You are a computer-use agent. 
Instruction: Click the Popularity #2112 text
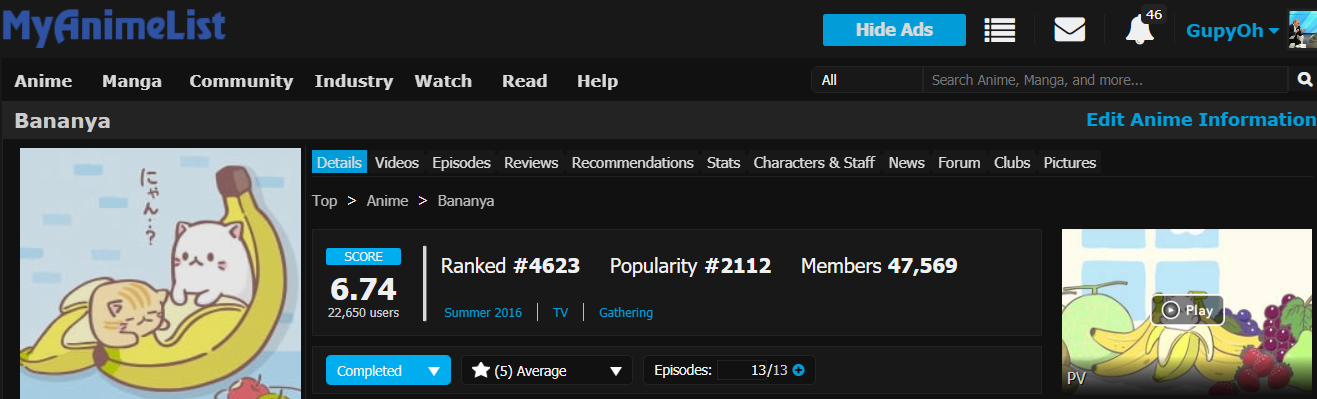pyautogui.click(x=690, y=266)
